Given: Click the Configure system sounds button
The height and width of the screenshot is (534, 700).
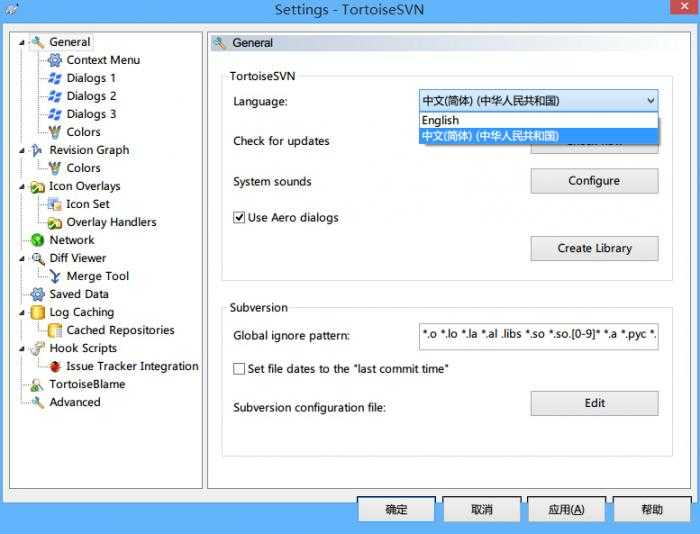Looking at the screenshot, I should coord(594,181).
